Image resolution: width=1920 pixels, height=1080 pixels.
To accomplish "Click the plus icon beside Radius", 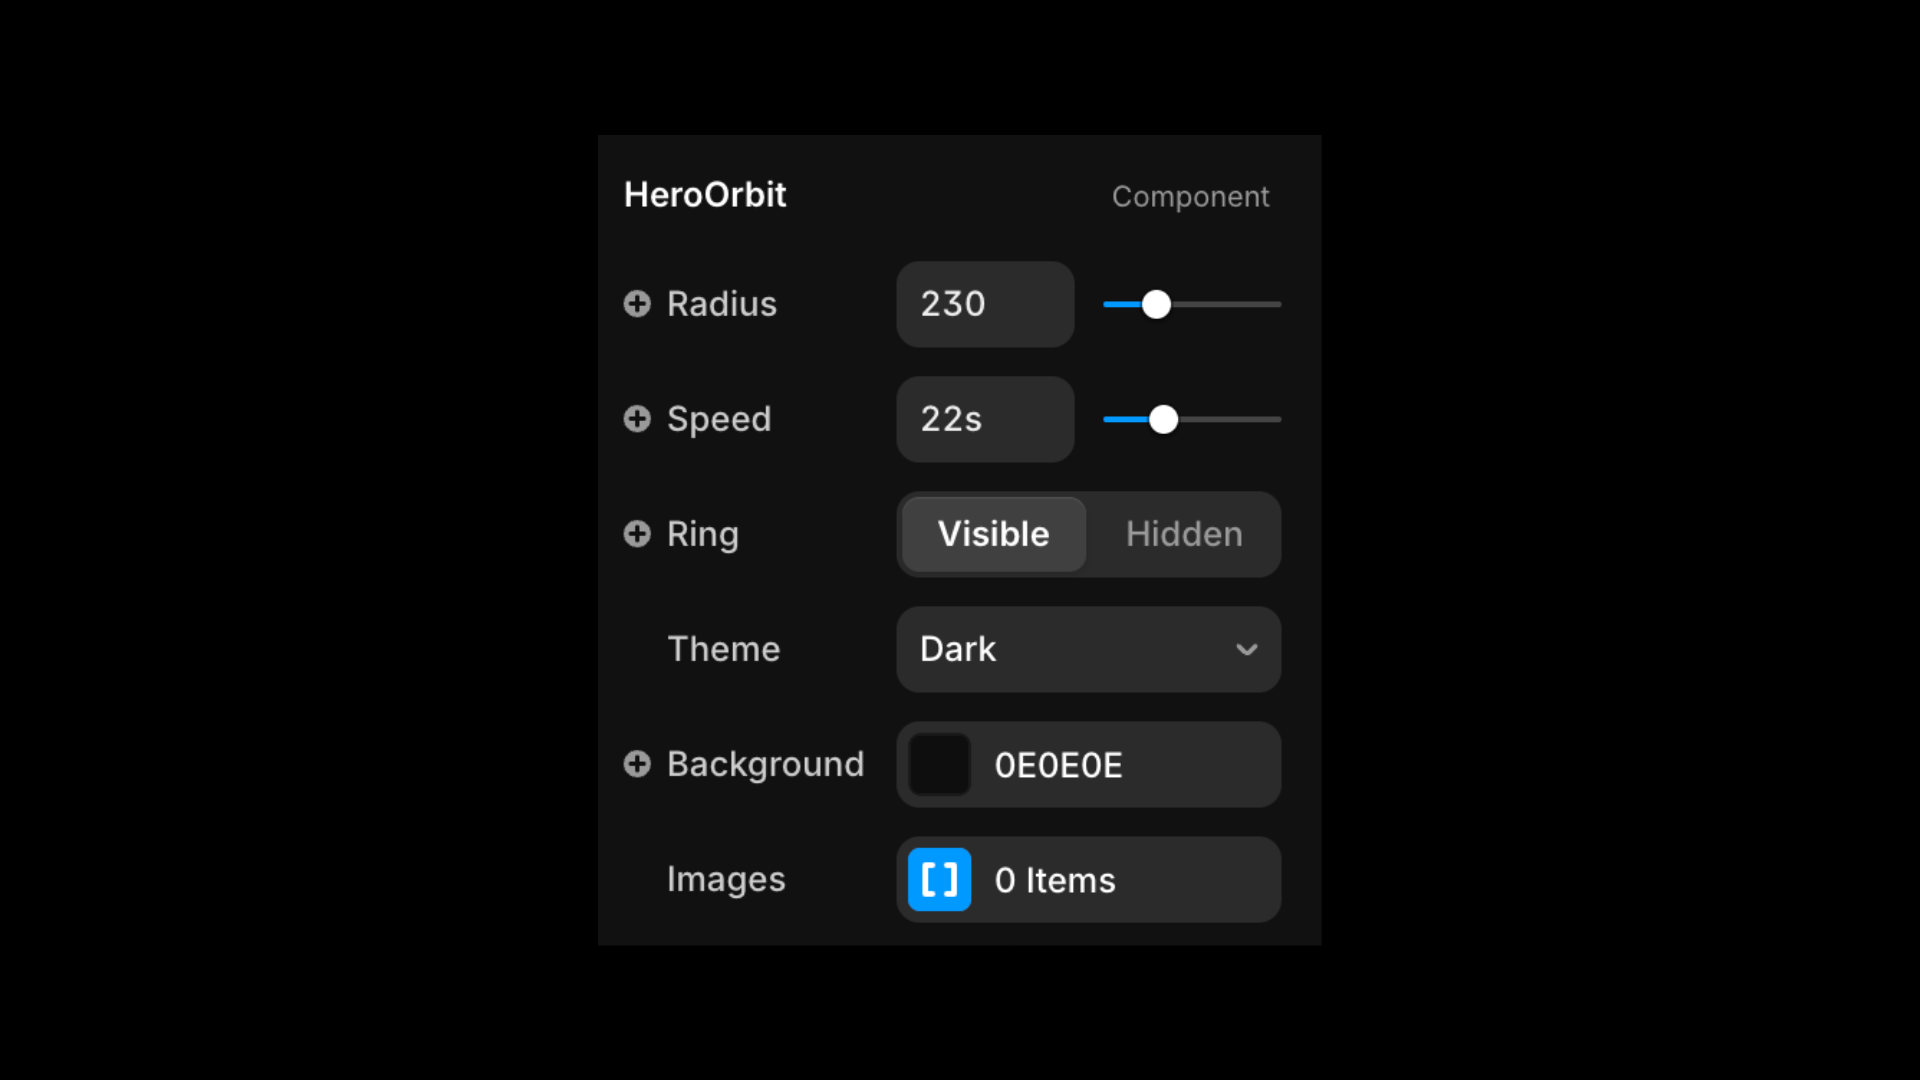I will (637, 304).
